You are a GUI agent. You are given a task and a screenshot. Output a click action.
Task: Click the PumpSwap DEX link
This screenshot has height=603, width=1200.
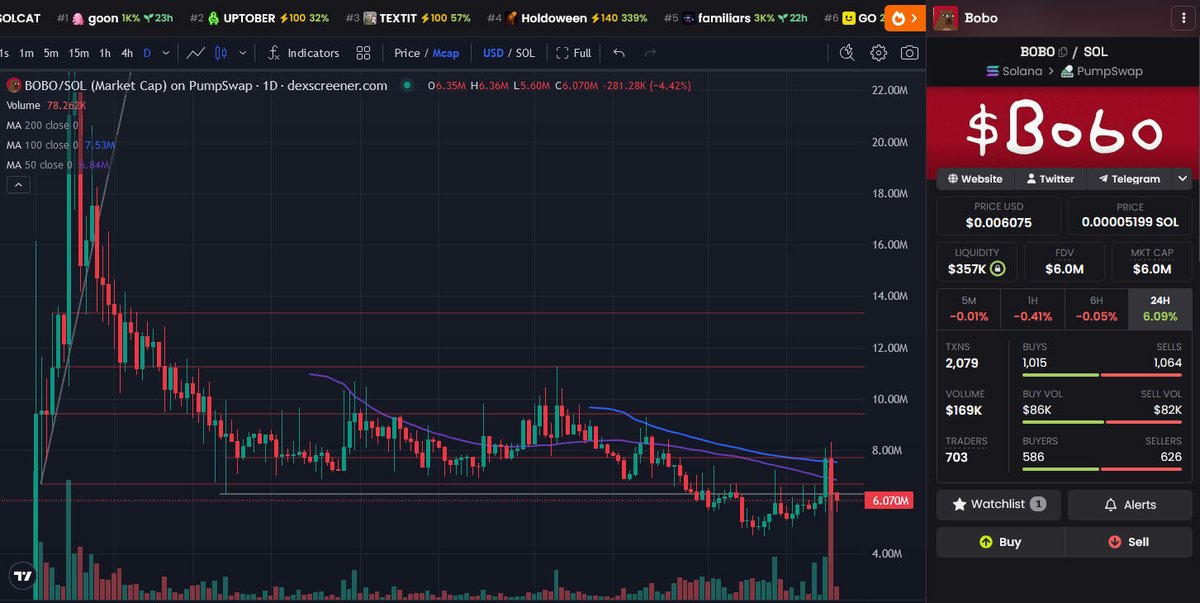pyautogui.click(x=1102, y=71)
